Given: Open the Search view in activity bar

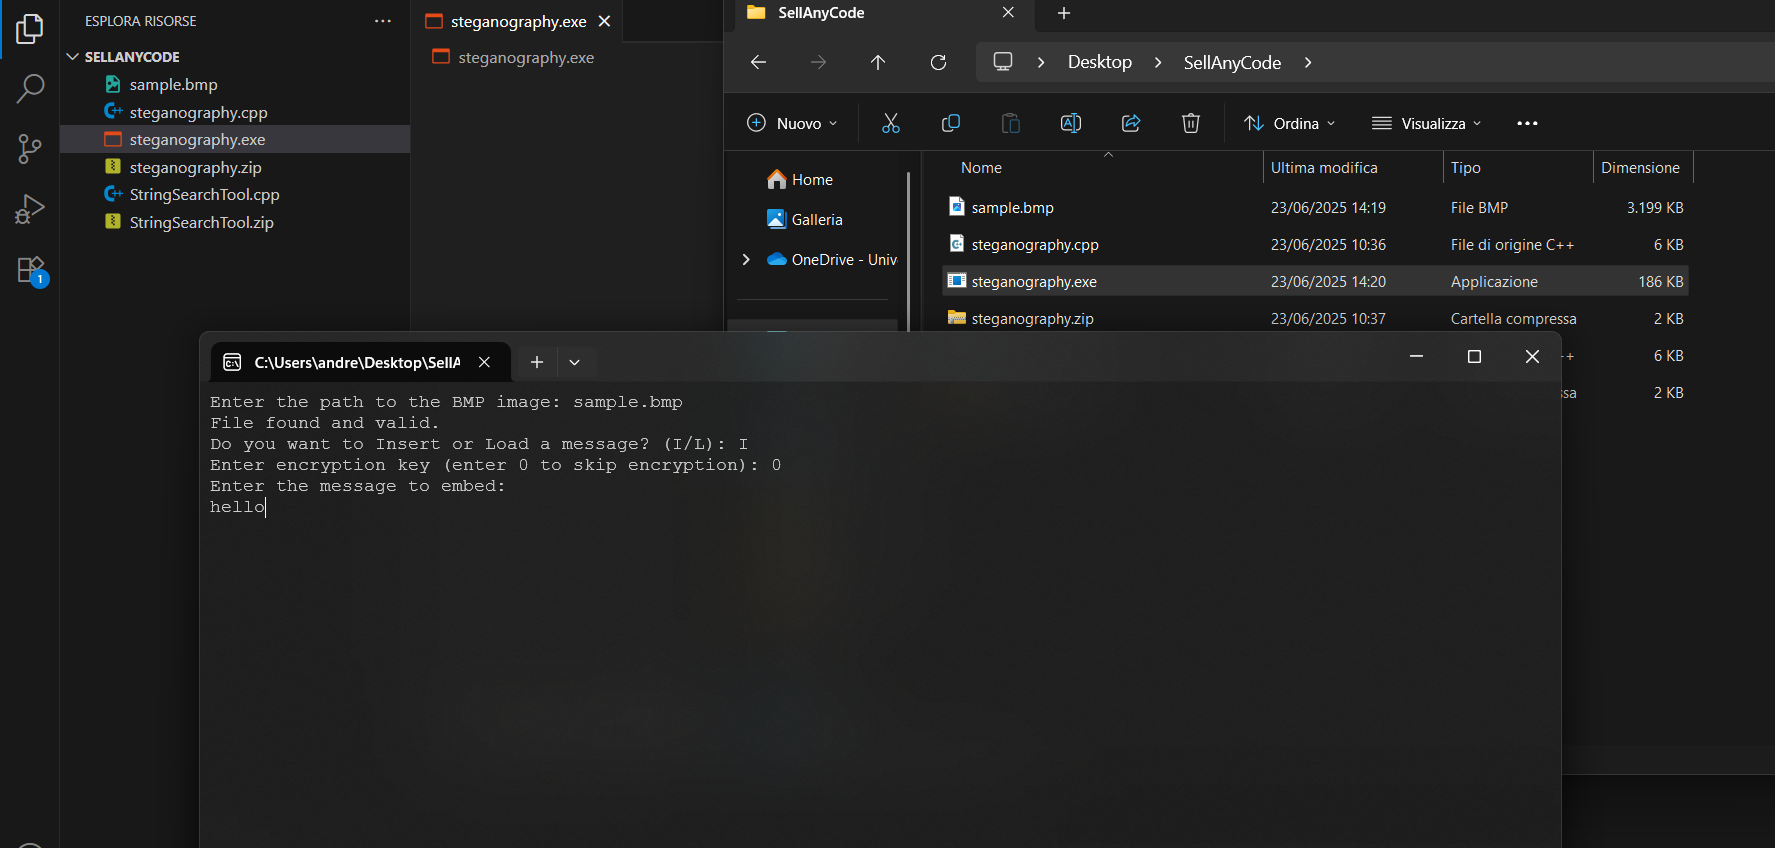Looking at the screenshot, I should 30,89.
